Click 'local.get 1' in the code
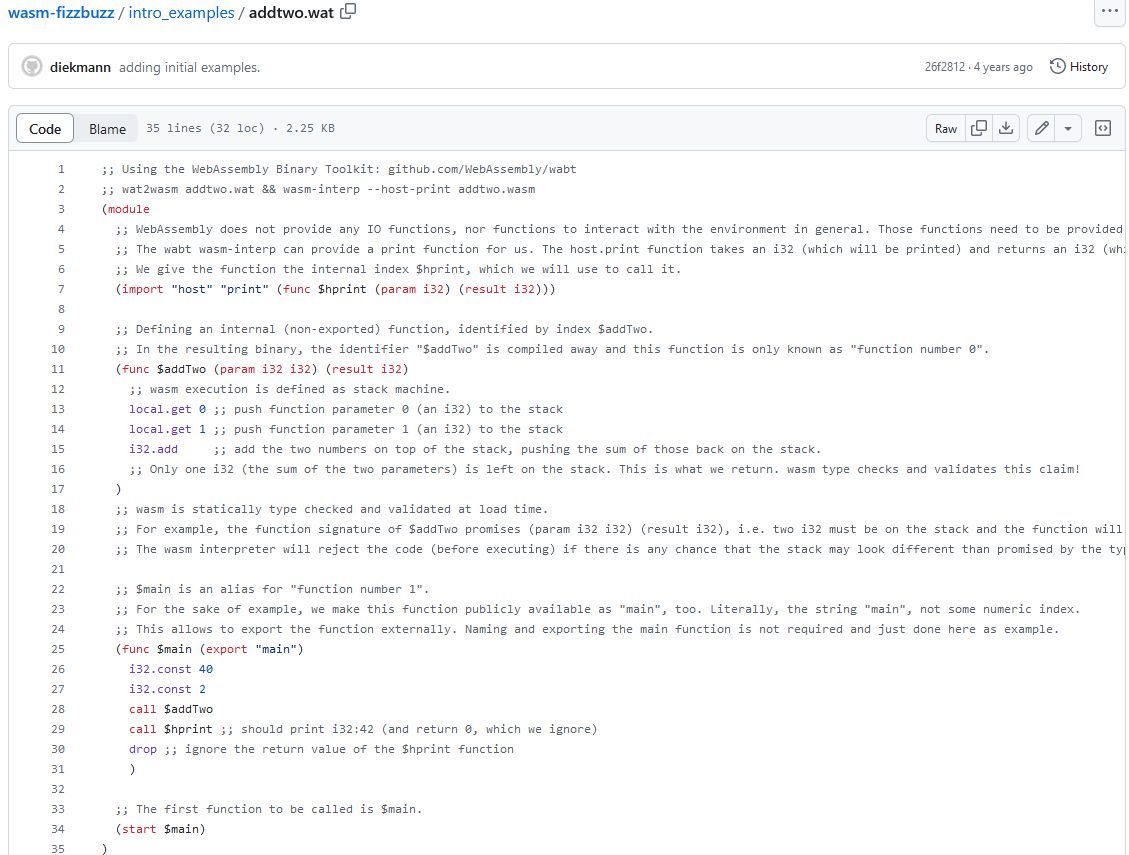1129x855 pixels. 167,429
